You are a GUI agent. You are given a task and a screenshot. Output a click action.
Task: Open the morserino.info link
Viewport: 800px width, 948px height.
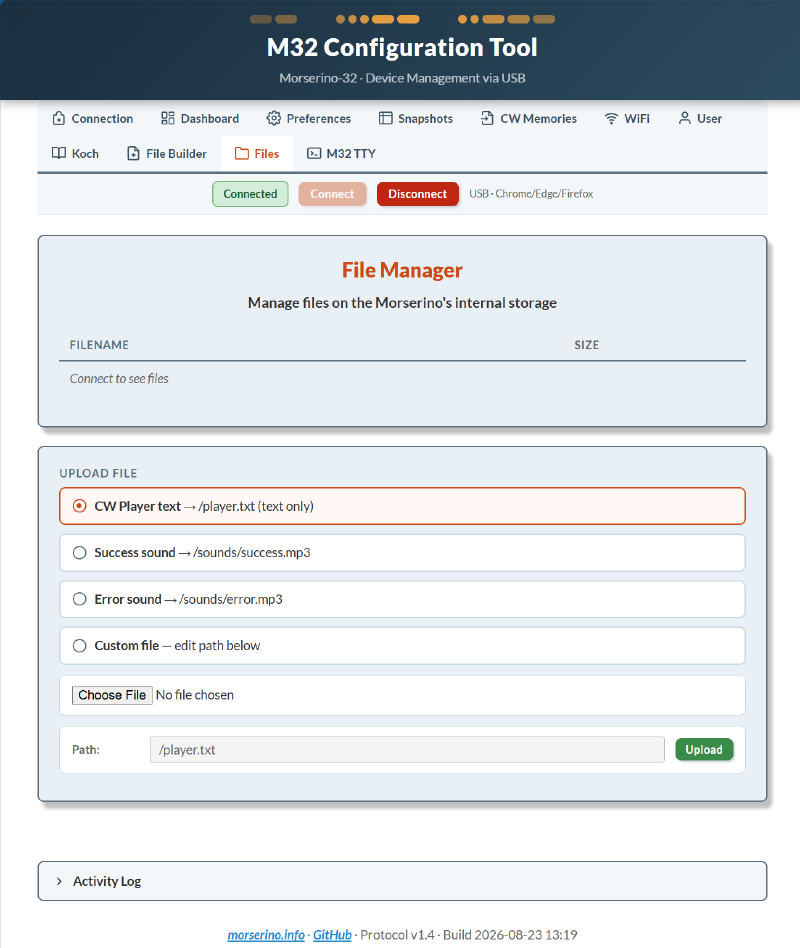pos(266,935)
